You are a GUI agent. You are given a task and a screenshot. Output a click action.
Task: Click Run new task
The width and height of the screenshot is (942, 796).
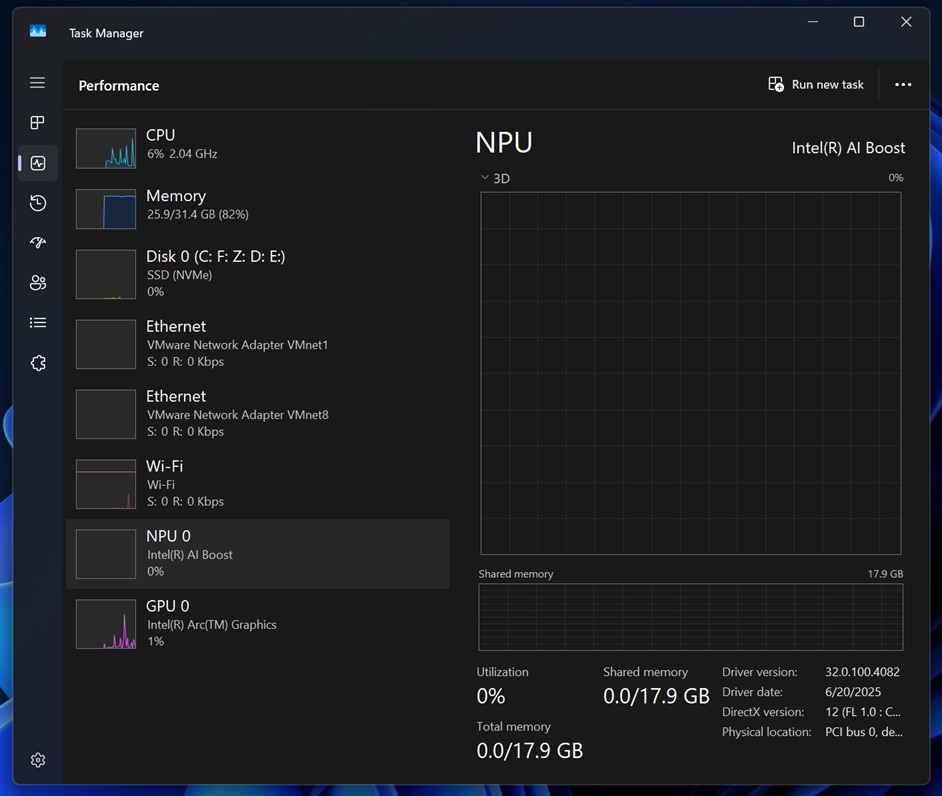tap(815, 84)
